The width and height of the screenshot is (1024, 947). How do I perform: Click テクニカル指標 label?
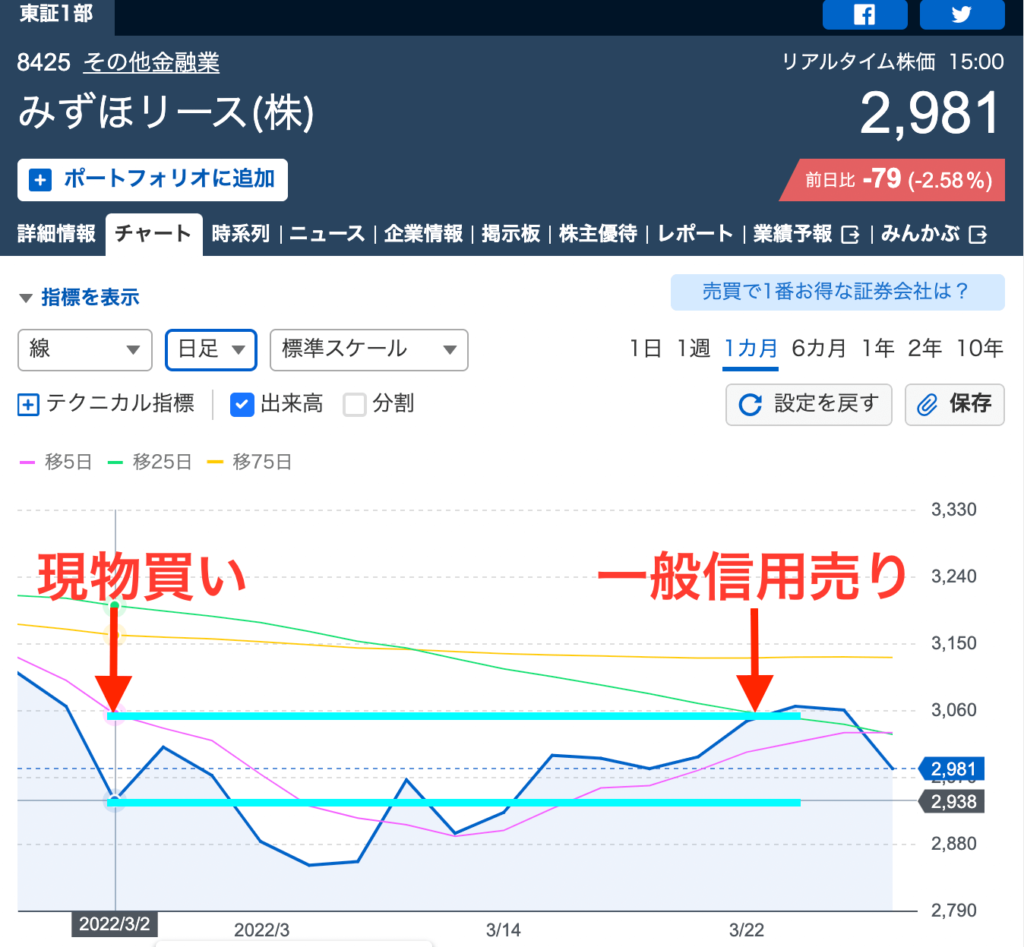pos(120,404)
